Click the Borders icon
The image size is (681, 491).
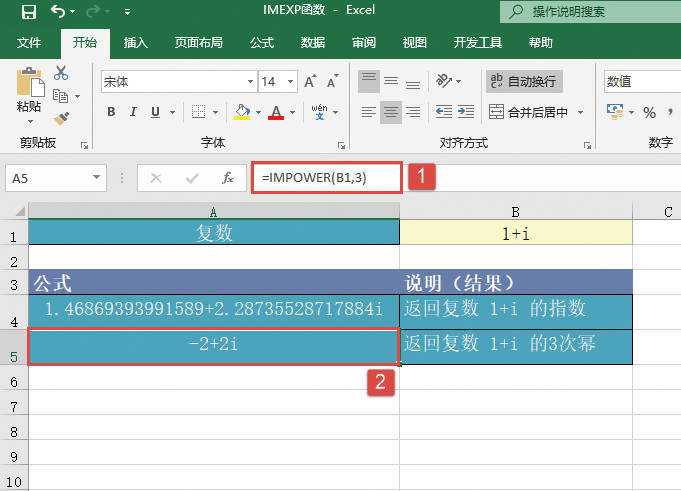pos(199,112)
